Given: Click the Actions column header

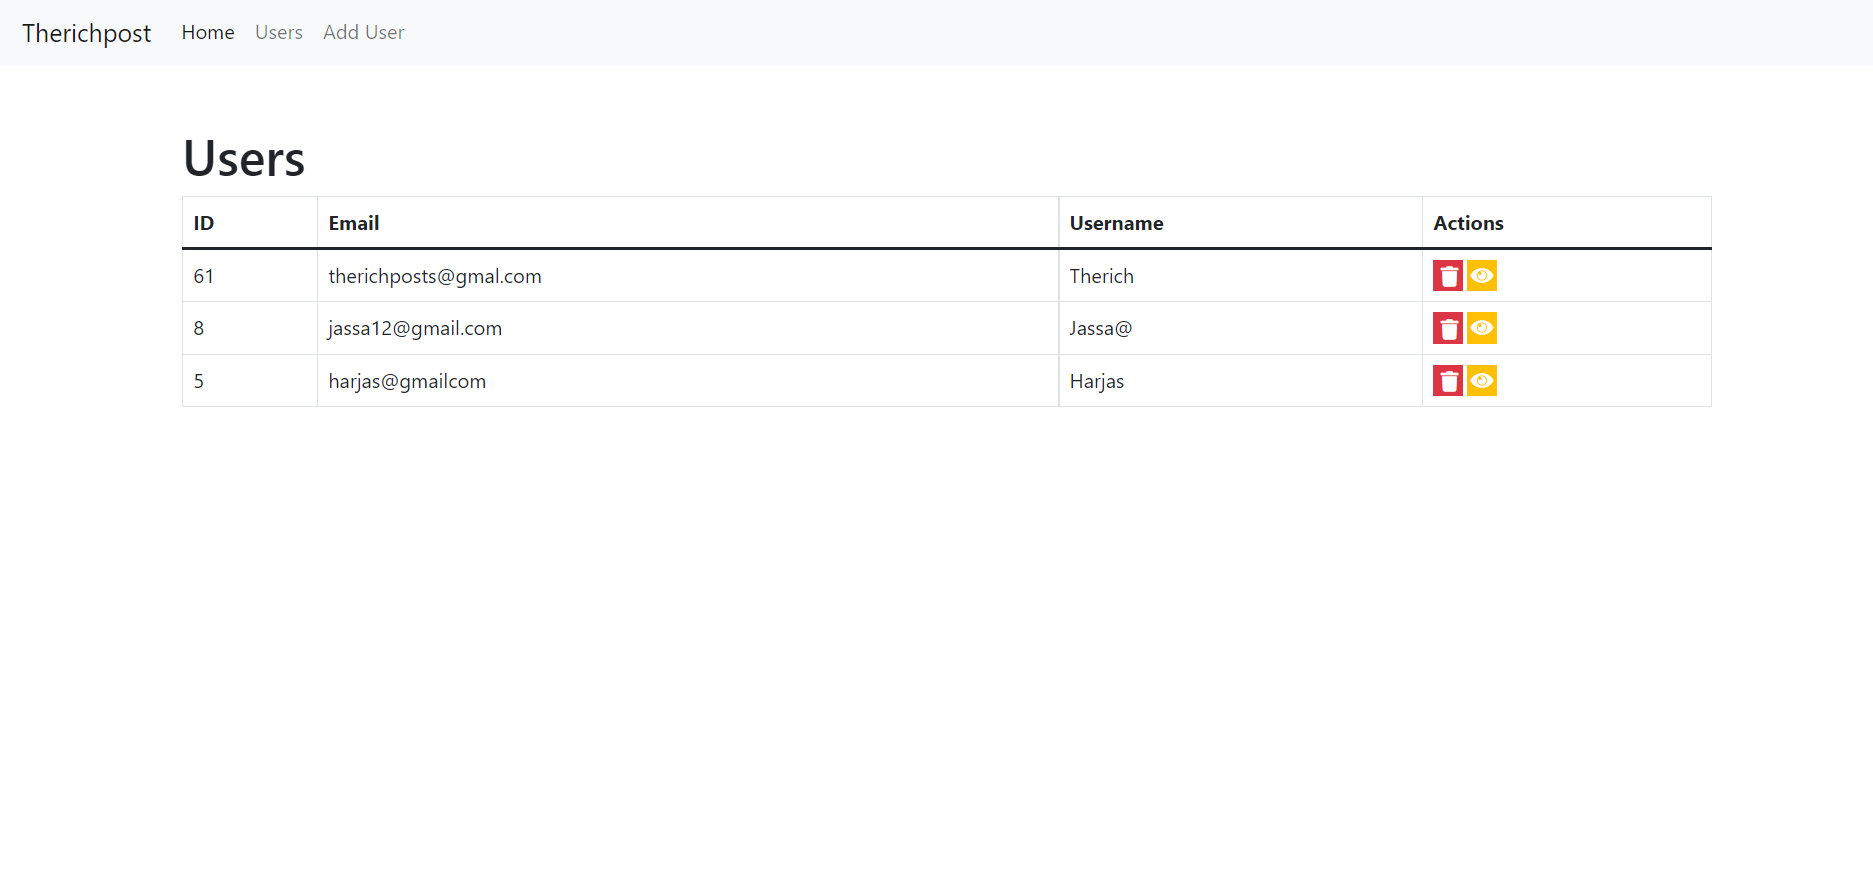Looking at the screenshot, I should click(x=1468, y=223).
